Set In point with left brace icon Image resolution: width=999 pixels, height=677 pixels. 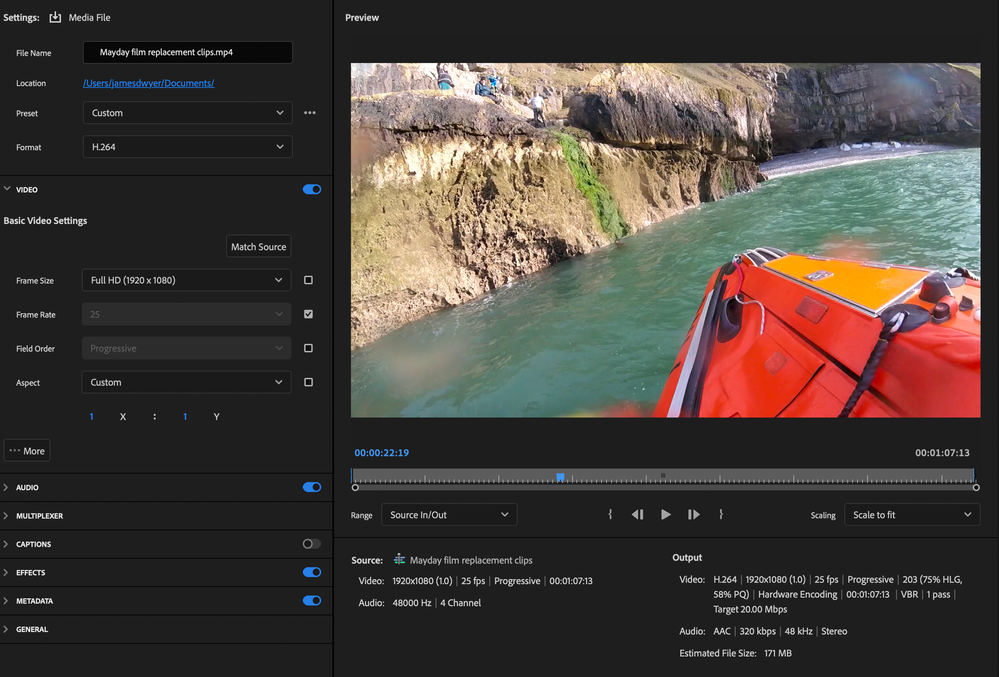(x=610, y=515)
